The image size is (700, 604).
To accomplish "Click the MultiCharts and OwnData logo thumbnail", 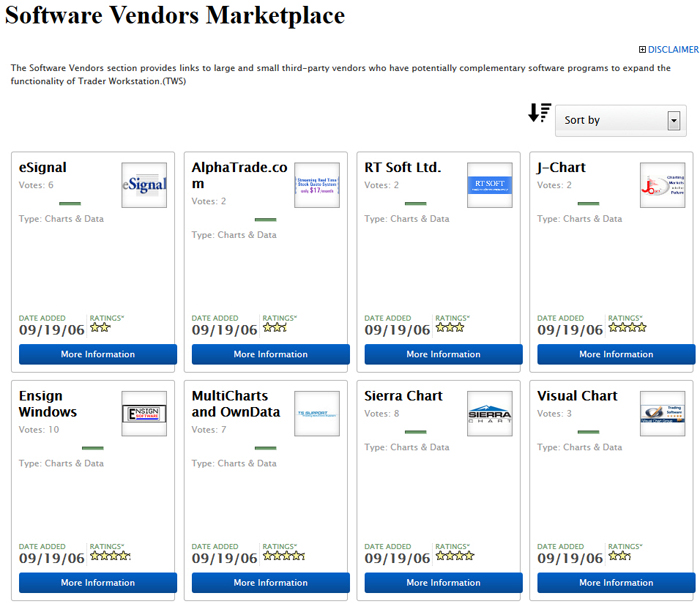I will click(x=317, y=413).
